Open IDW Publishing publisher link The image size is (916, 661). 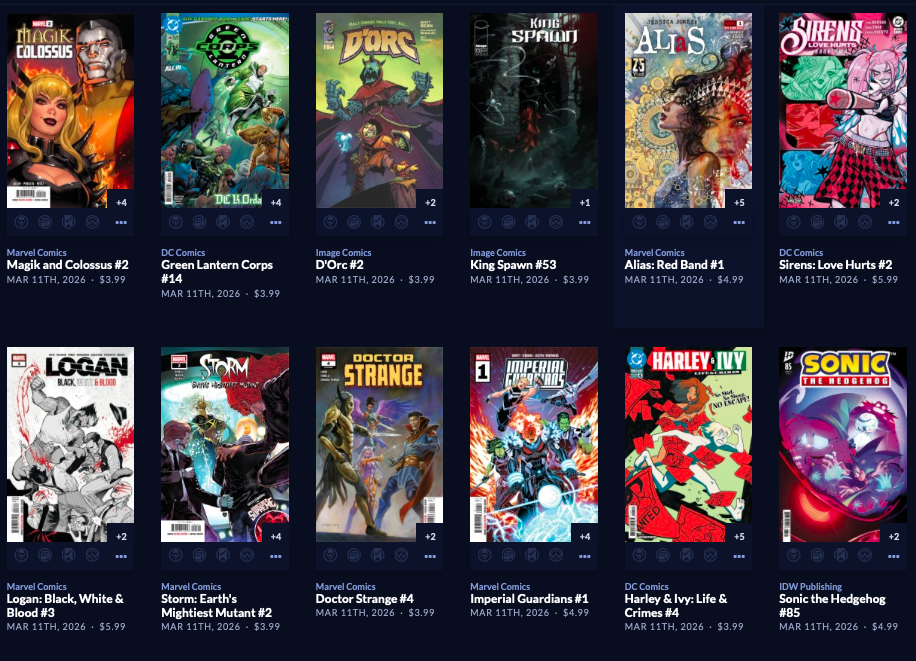810,586
